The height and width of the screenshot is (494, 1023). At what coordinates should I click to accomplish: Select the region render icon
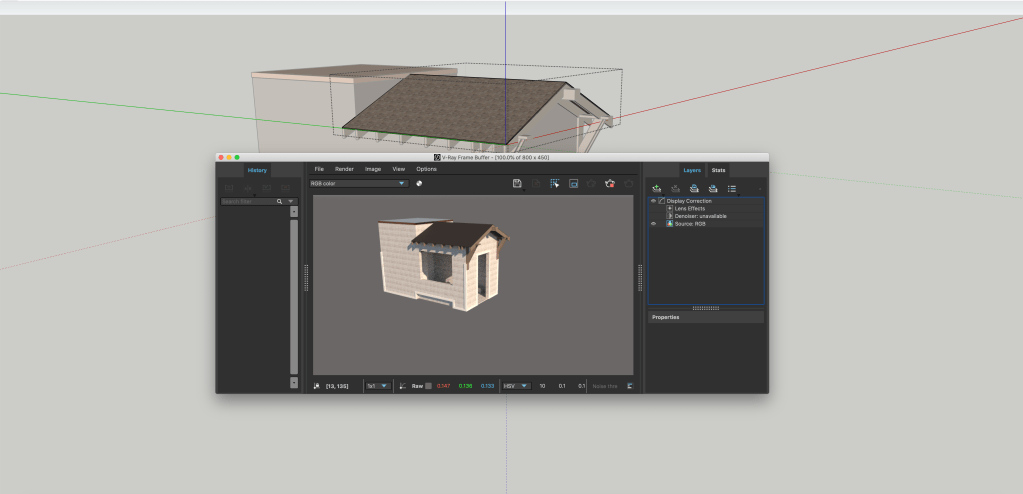(x=574, y=184)
